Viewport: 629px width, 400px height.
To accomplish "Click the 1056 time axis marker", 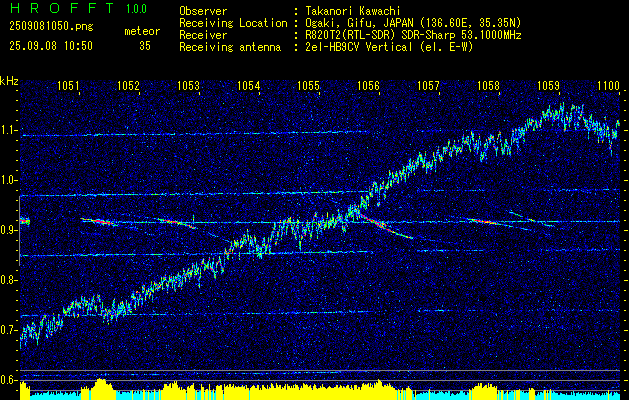I will [368, 85].
